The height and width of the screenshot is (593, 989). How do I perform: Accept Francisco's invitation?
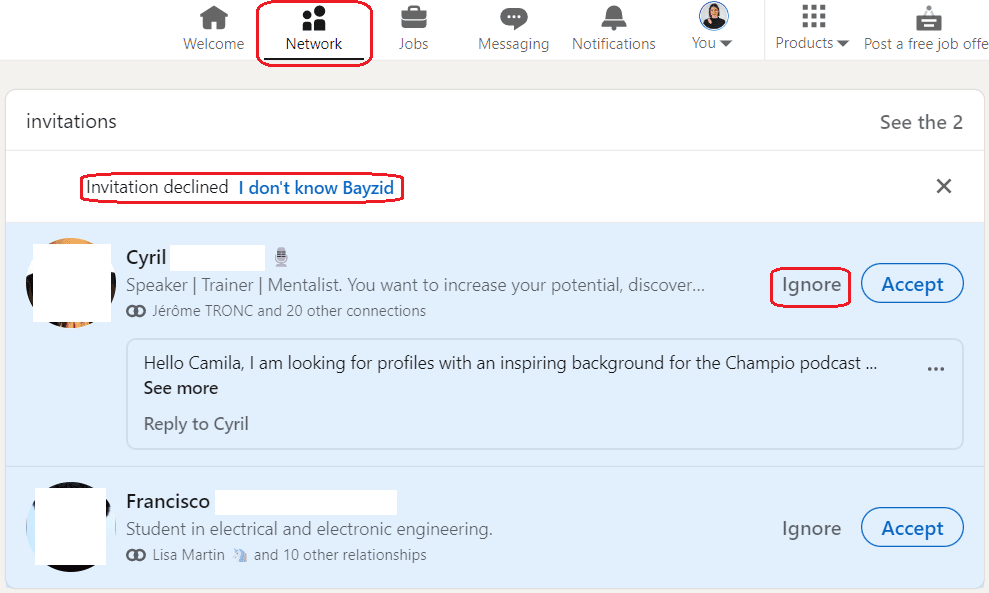[912, 528]
